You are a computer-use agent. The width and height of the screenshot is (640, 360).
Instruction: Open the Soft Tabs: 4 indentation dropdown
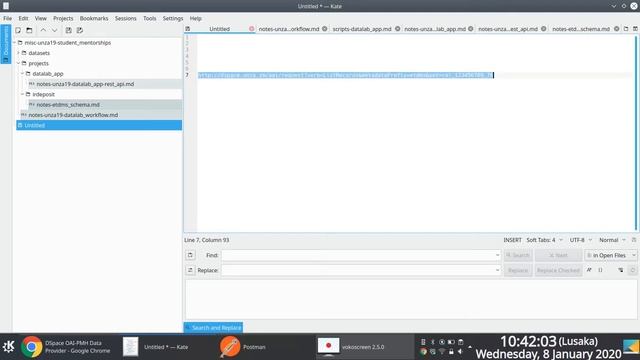[544, 240]
